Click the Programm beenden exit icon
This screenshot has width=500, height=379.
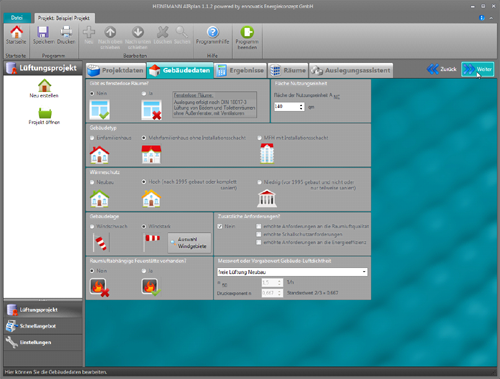(x=247, y=32)
